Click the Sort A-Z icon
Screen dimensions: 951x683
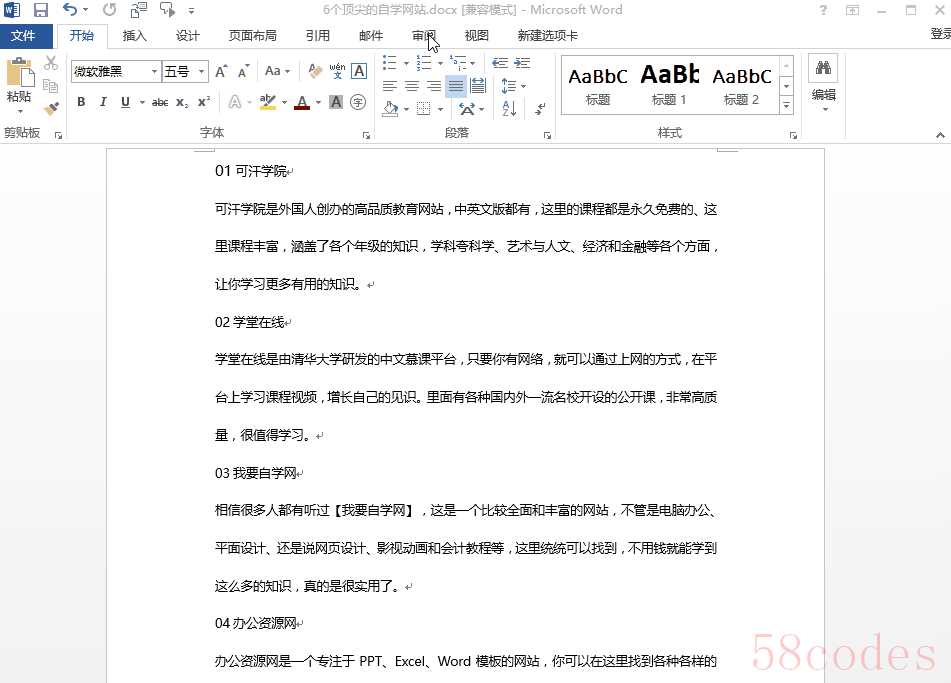tap(509, 109)
